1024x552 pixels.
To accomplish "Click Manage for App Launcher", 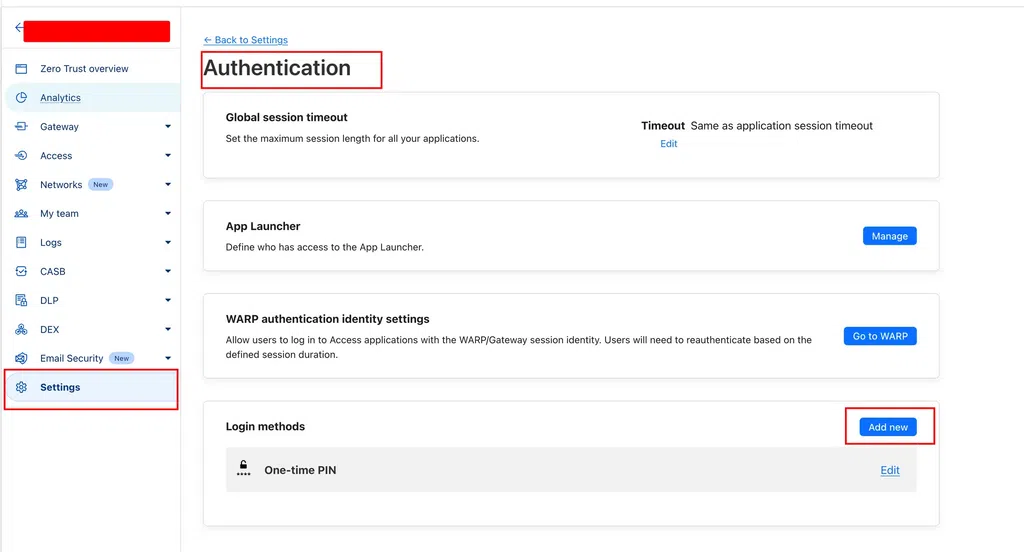I will click(889, 236).
